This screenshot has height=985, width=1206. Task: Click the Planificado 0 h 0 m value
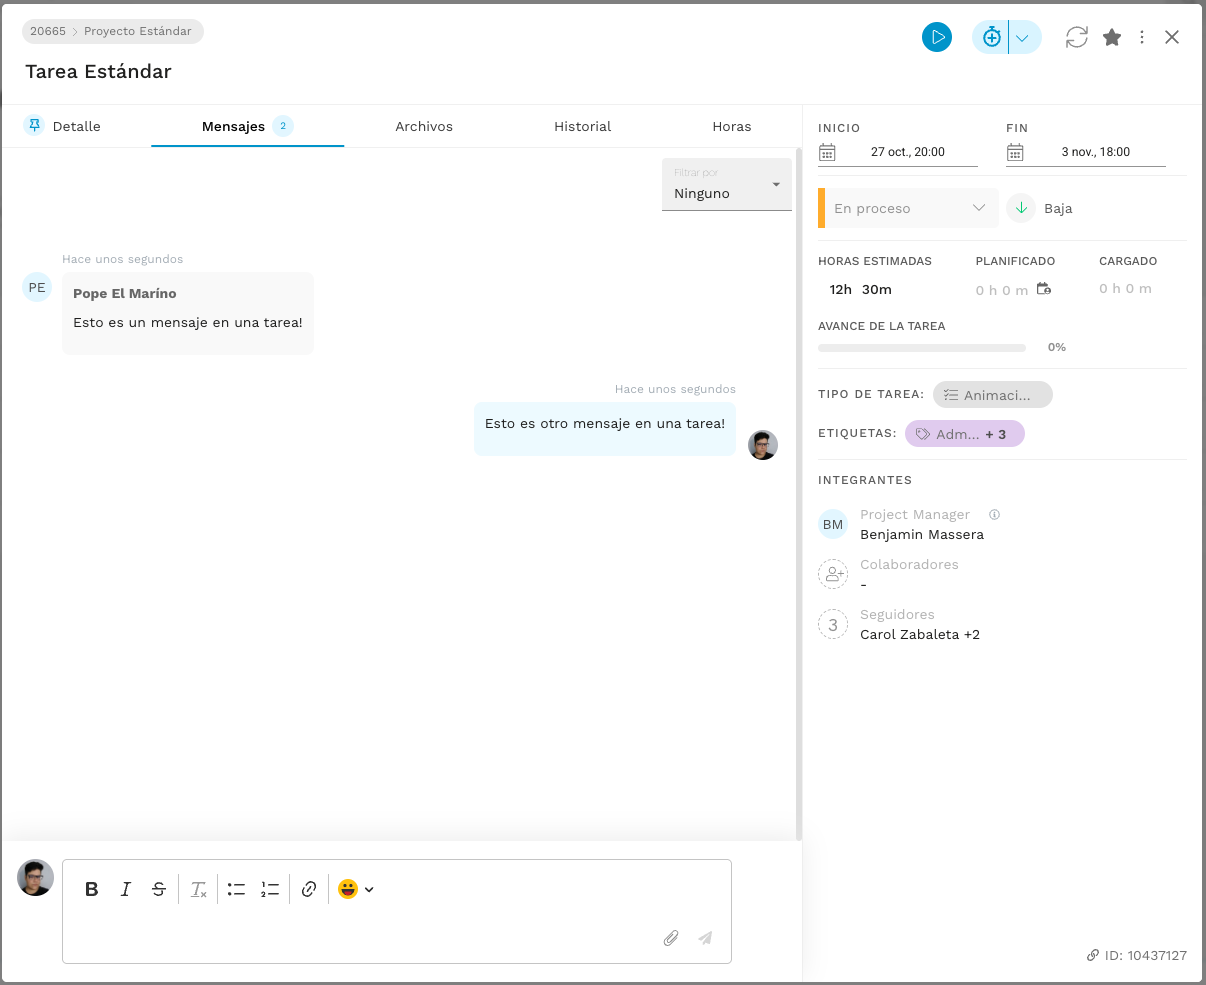[1002, 290]
